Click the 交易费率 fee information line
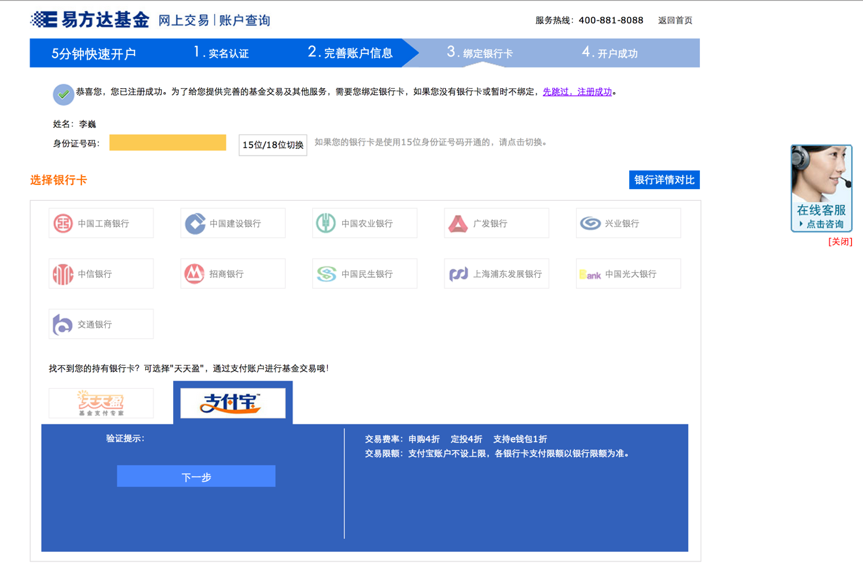The height and width of the screenshot is (565, 863). point(456,439)
